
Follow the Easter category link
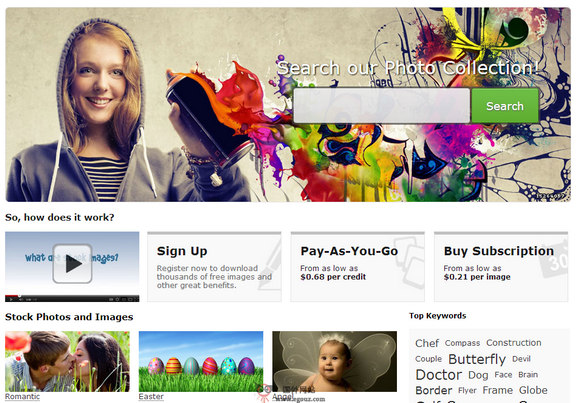(151, 396)
